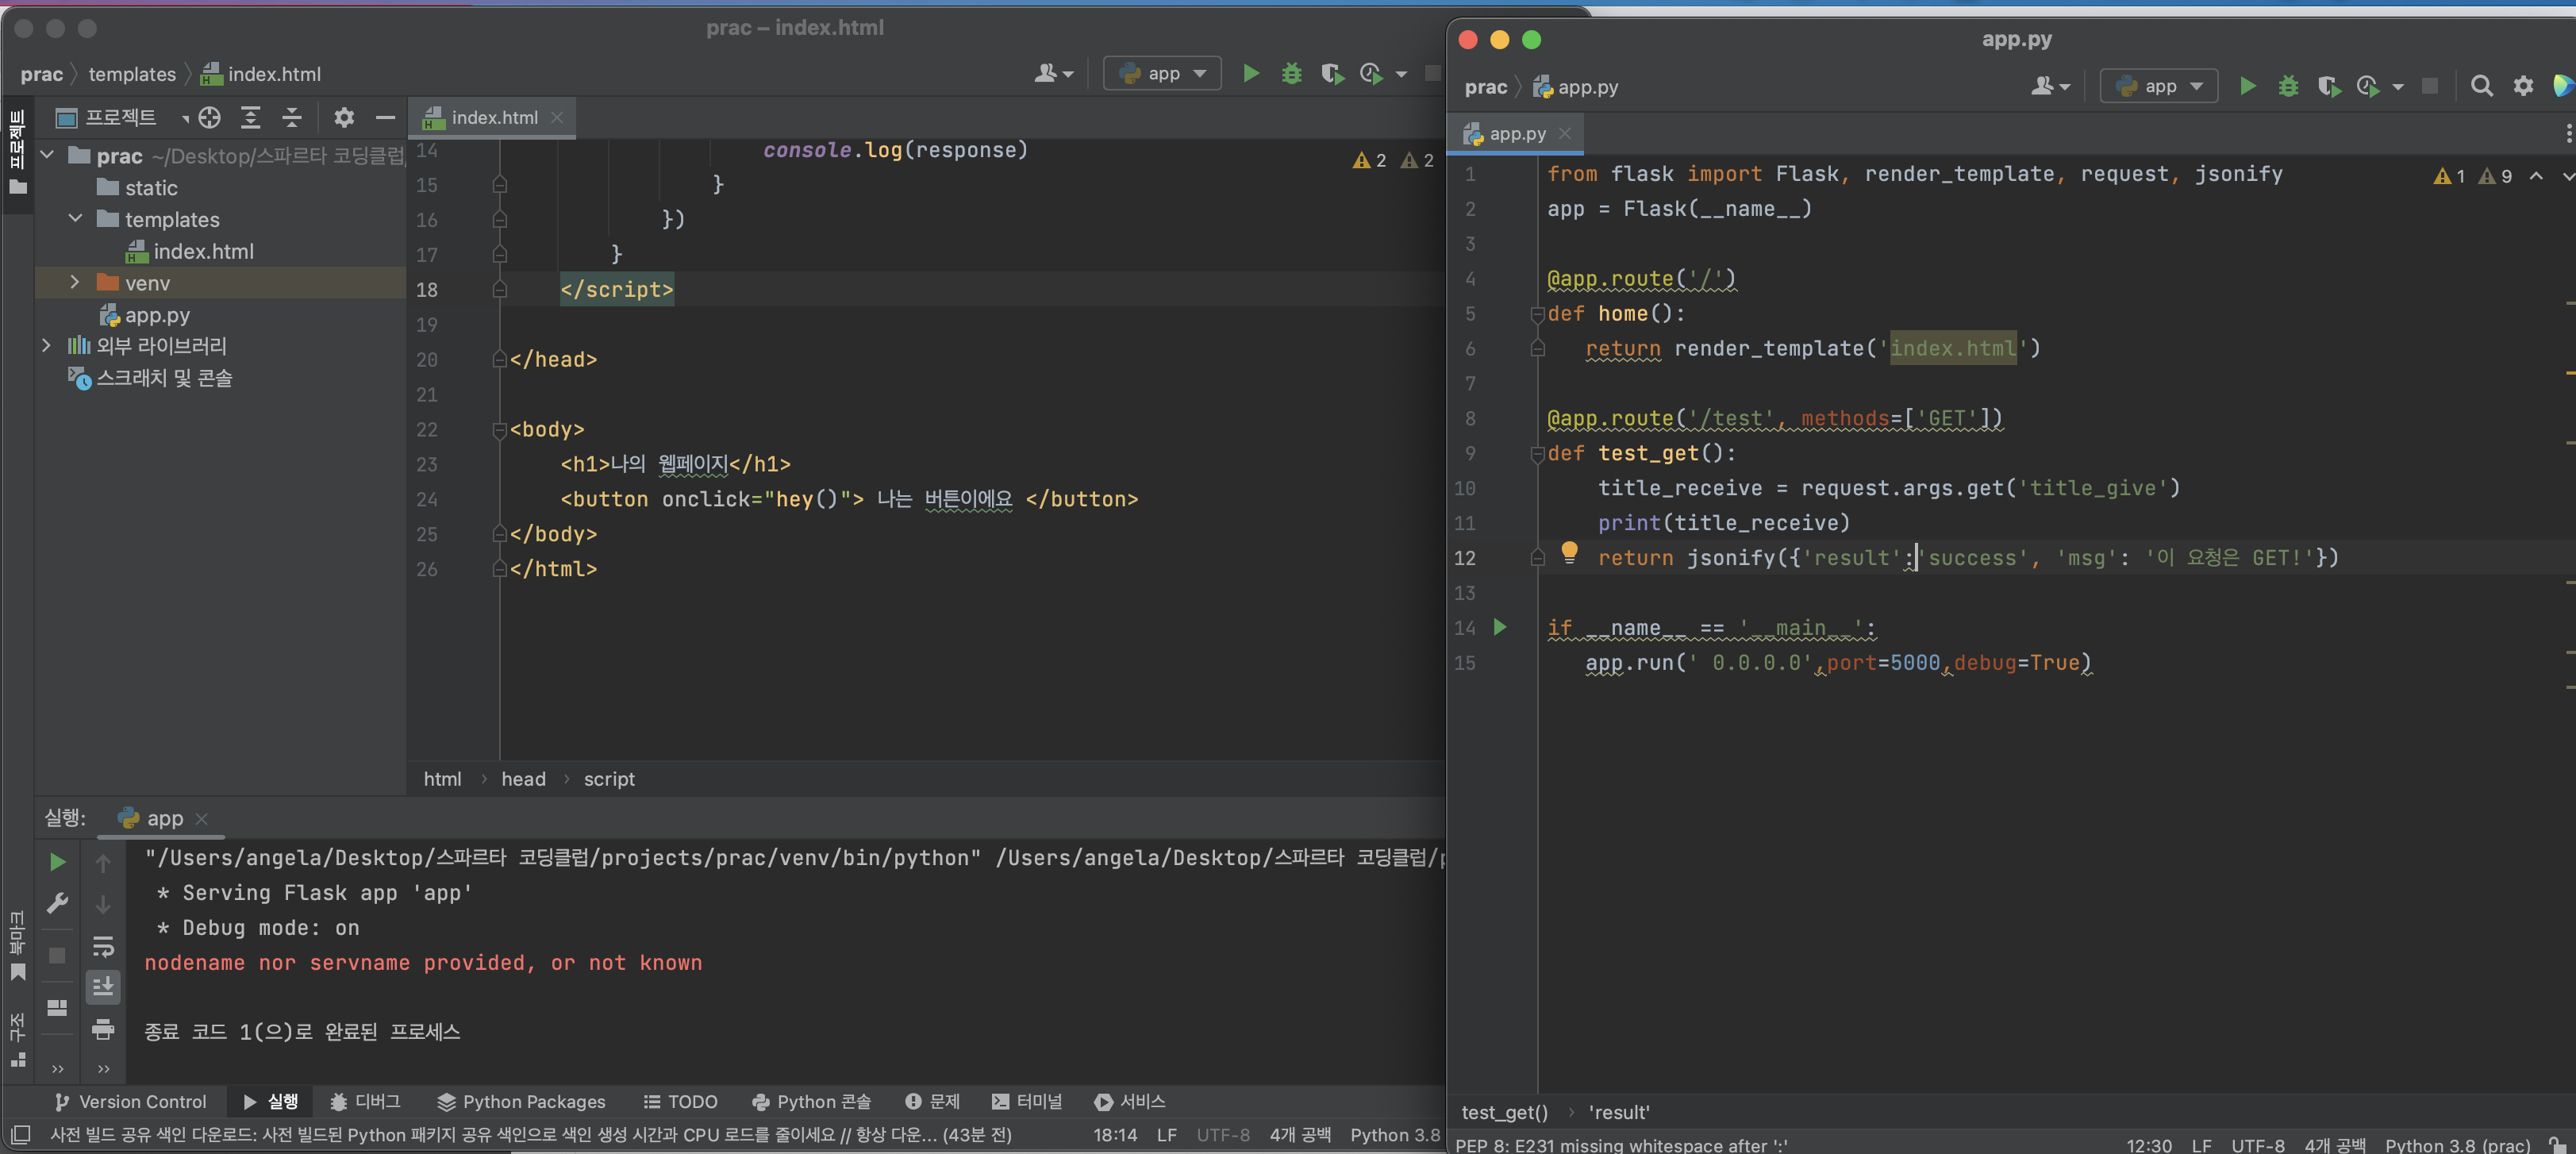Viewport: 2576px width, 1154px height.
Task: Open the 서비스 tool window
Action: [1131, 1101]
